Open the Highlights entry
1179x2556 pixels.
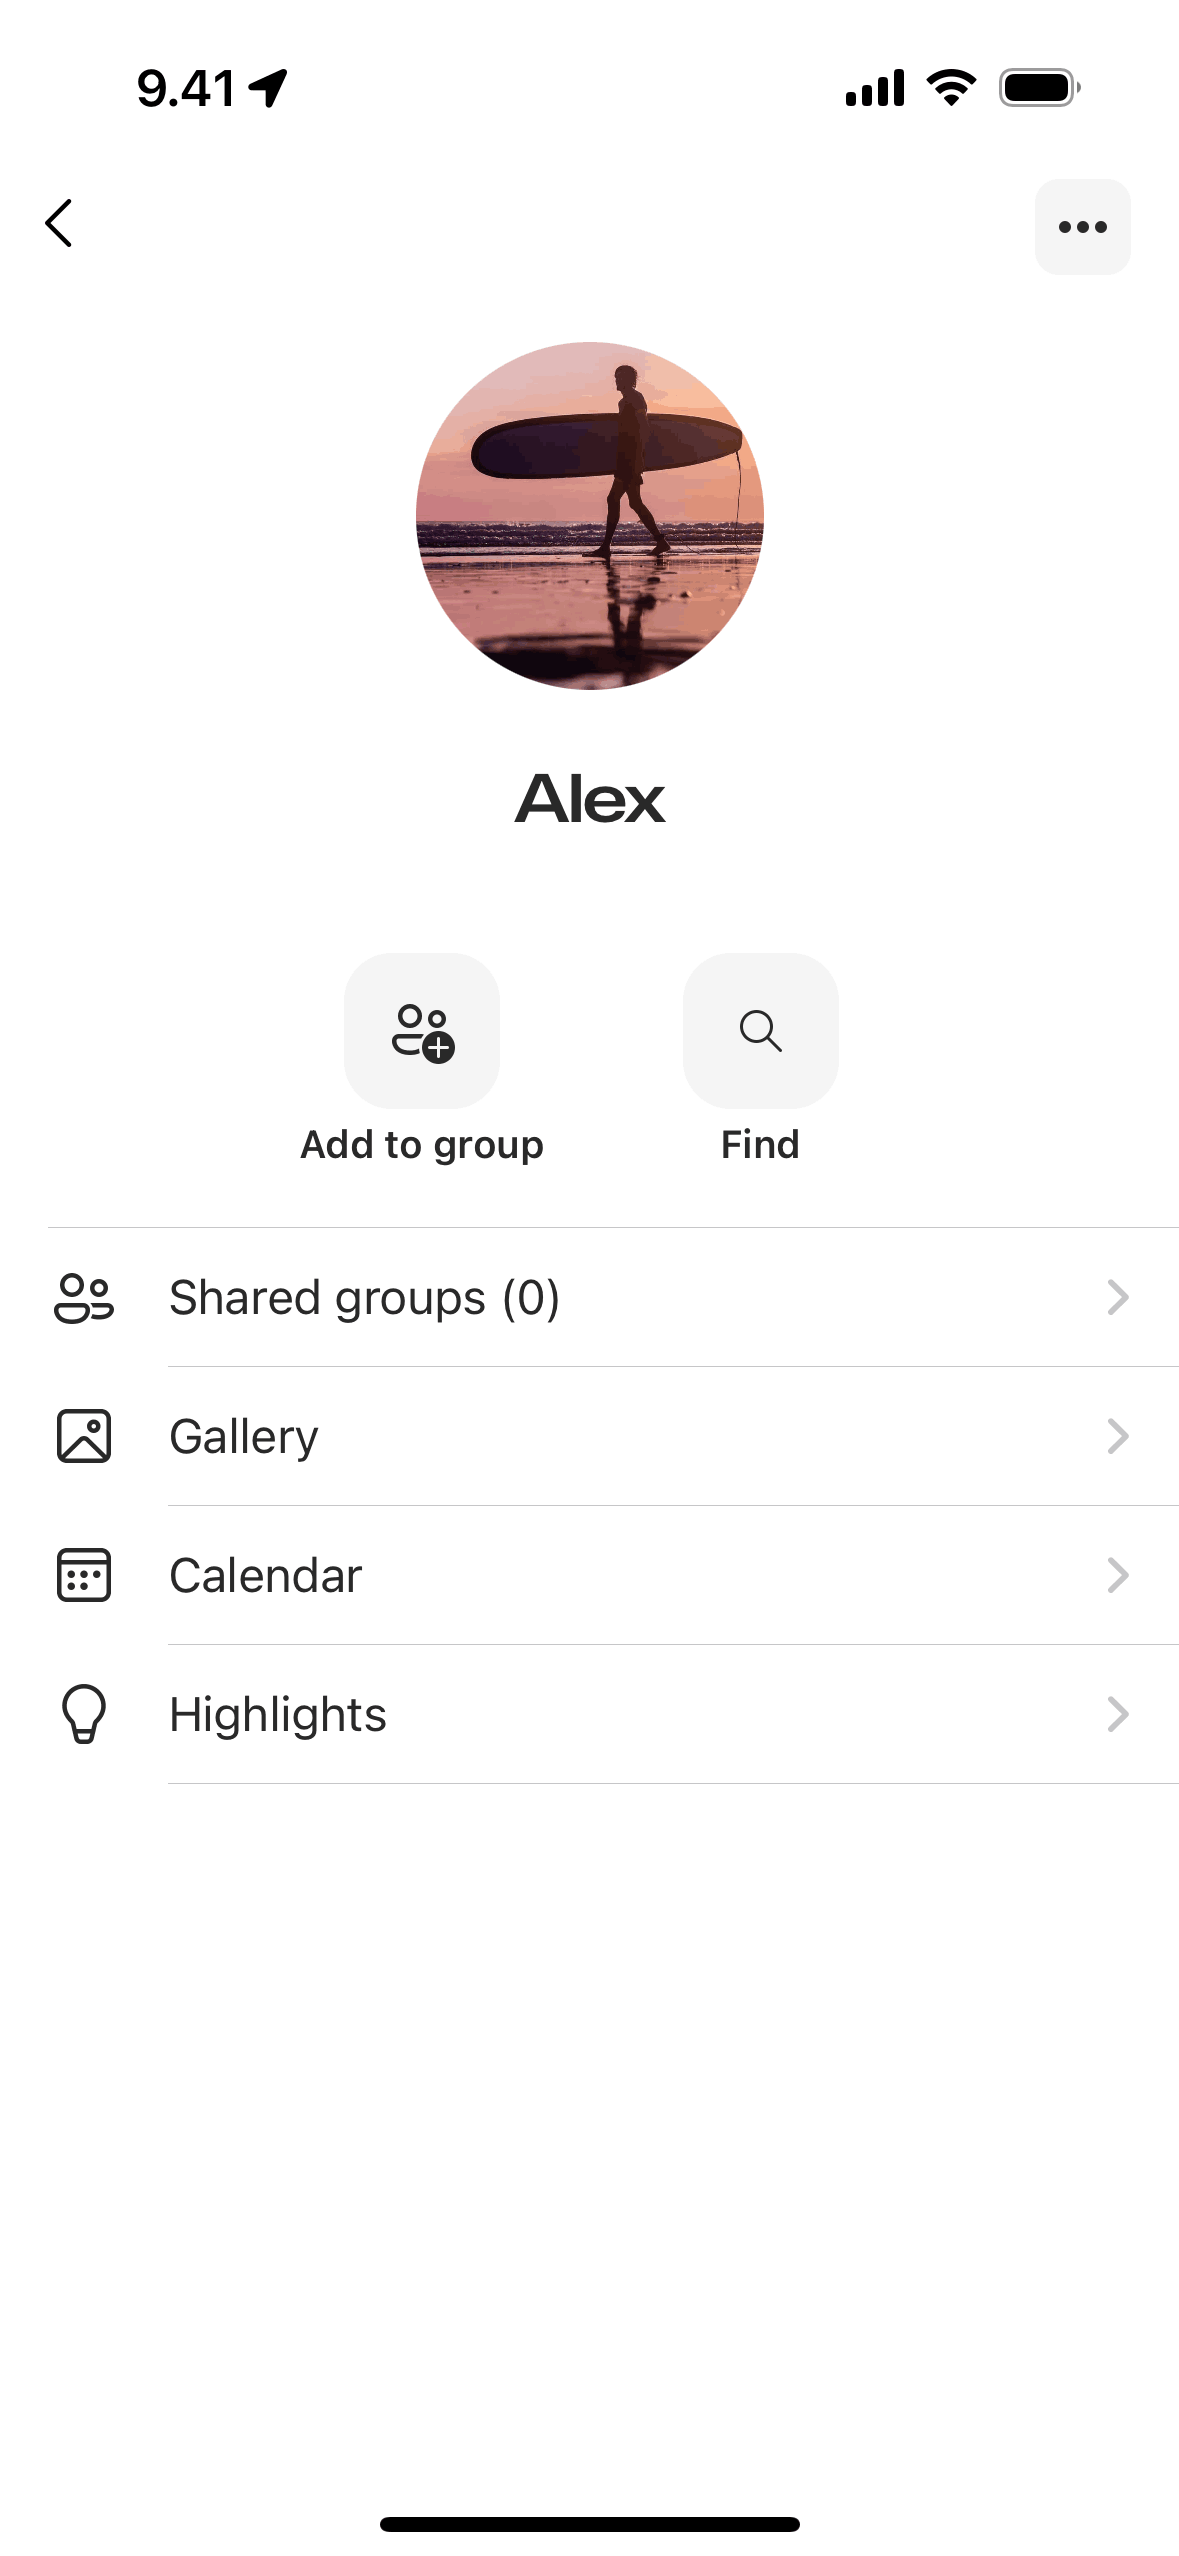(613, 1714)
